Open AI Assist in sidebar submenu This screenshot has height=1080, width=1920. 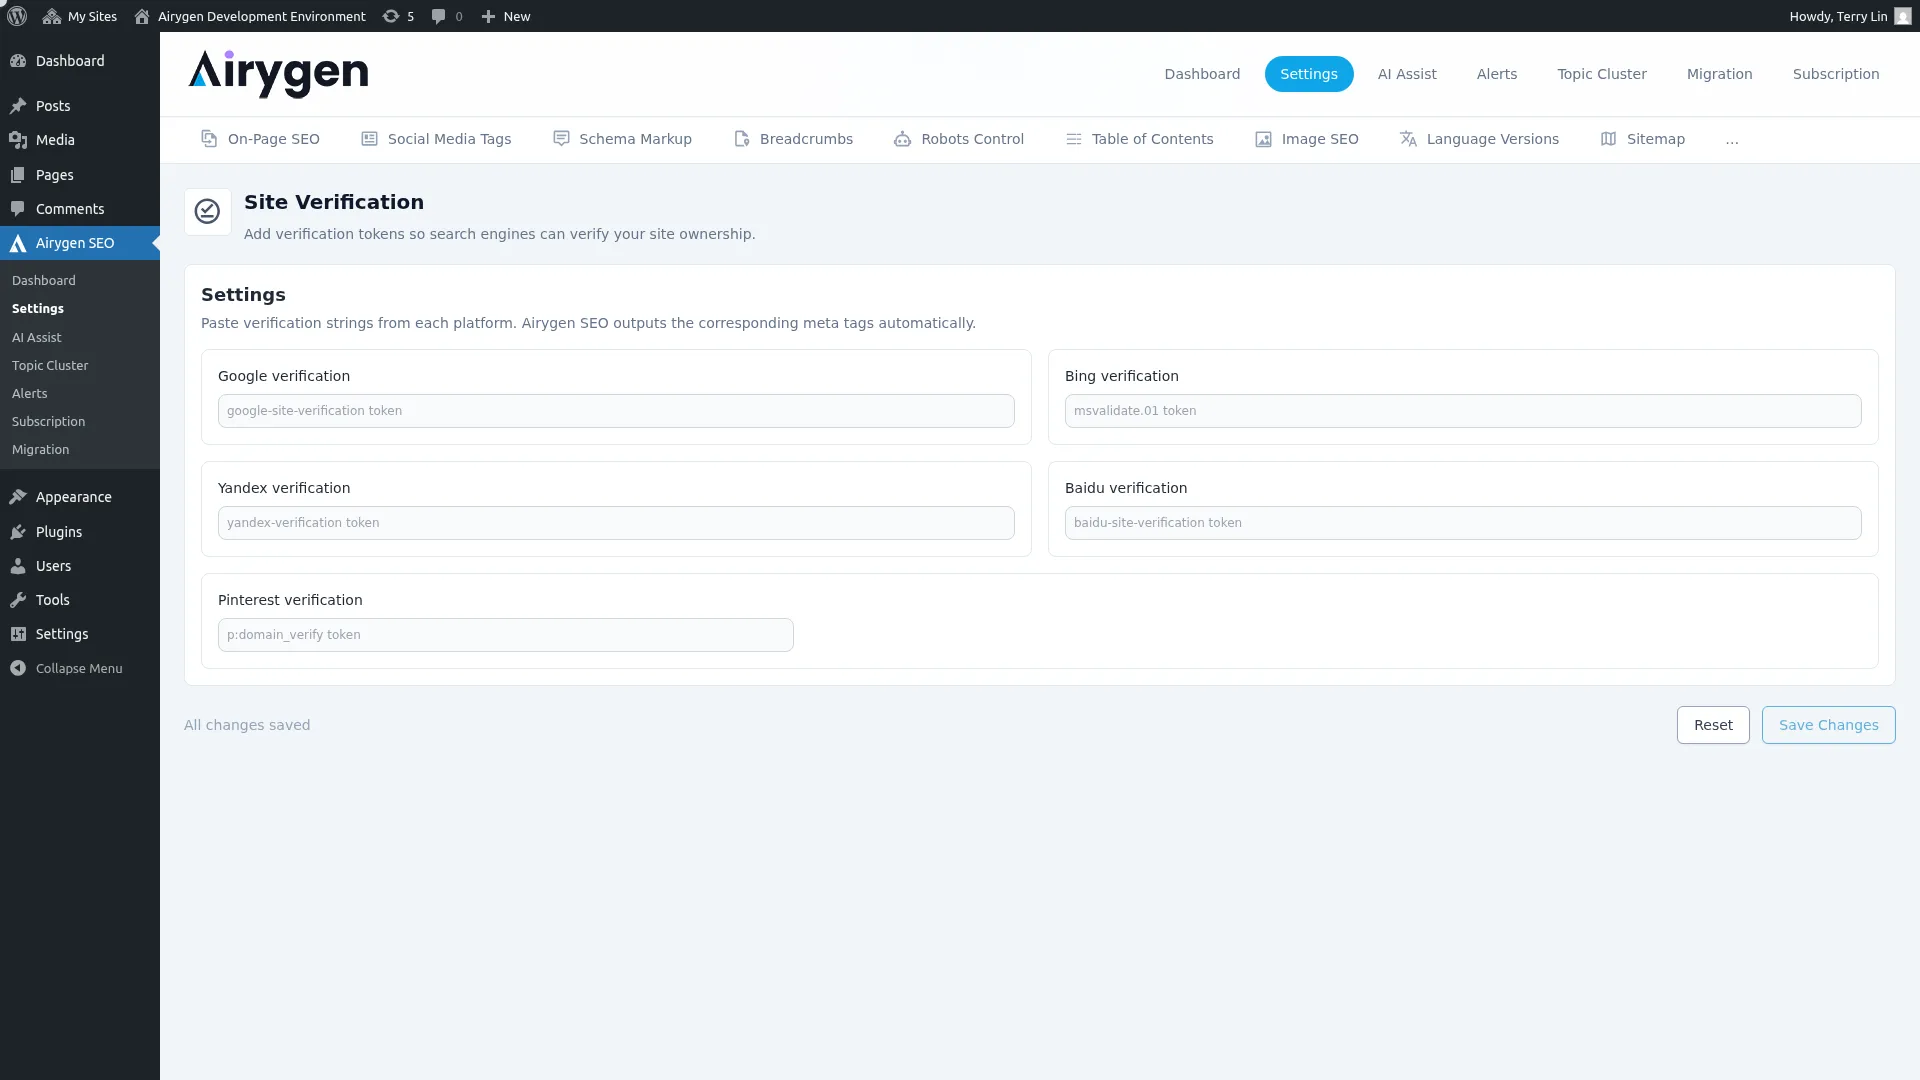click(x=37, y=338)
